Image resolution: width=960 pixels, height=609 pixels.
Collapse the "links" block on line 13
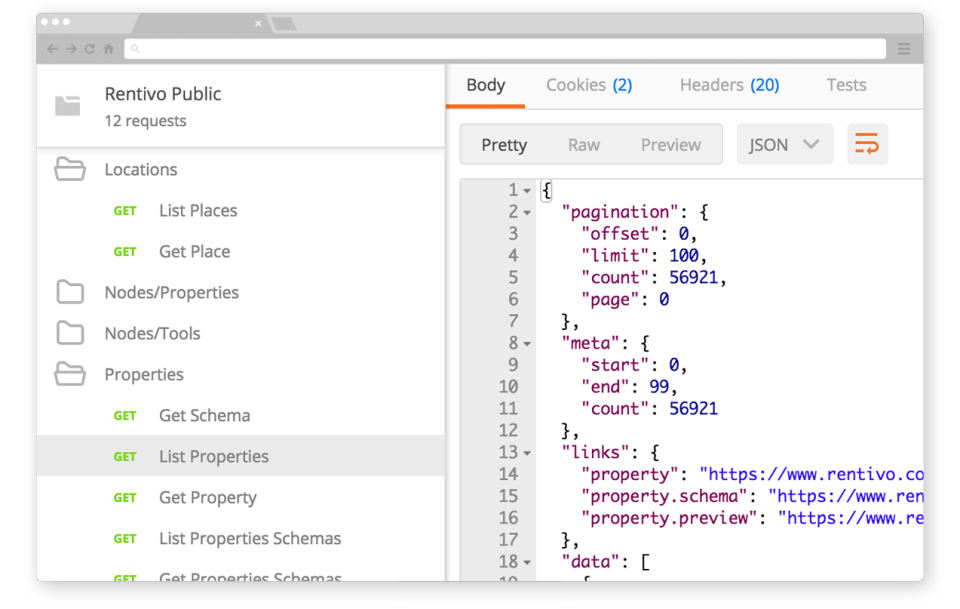coord(527,453)
